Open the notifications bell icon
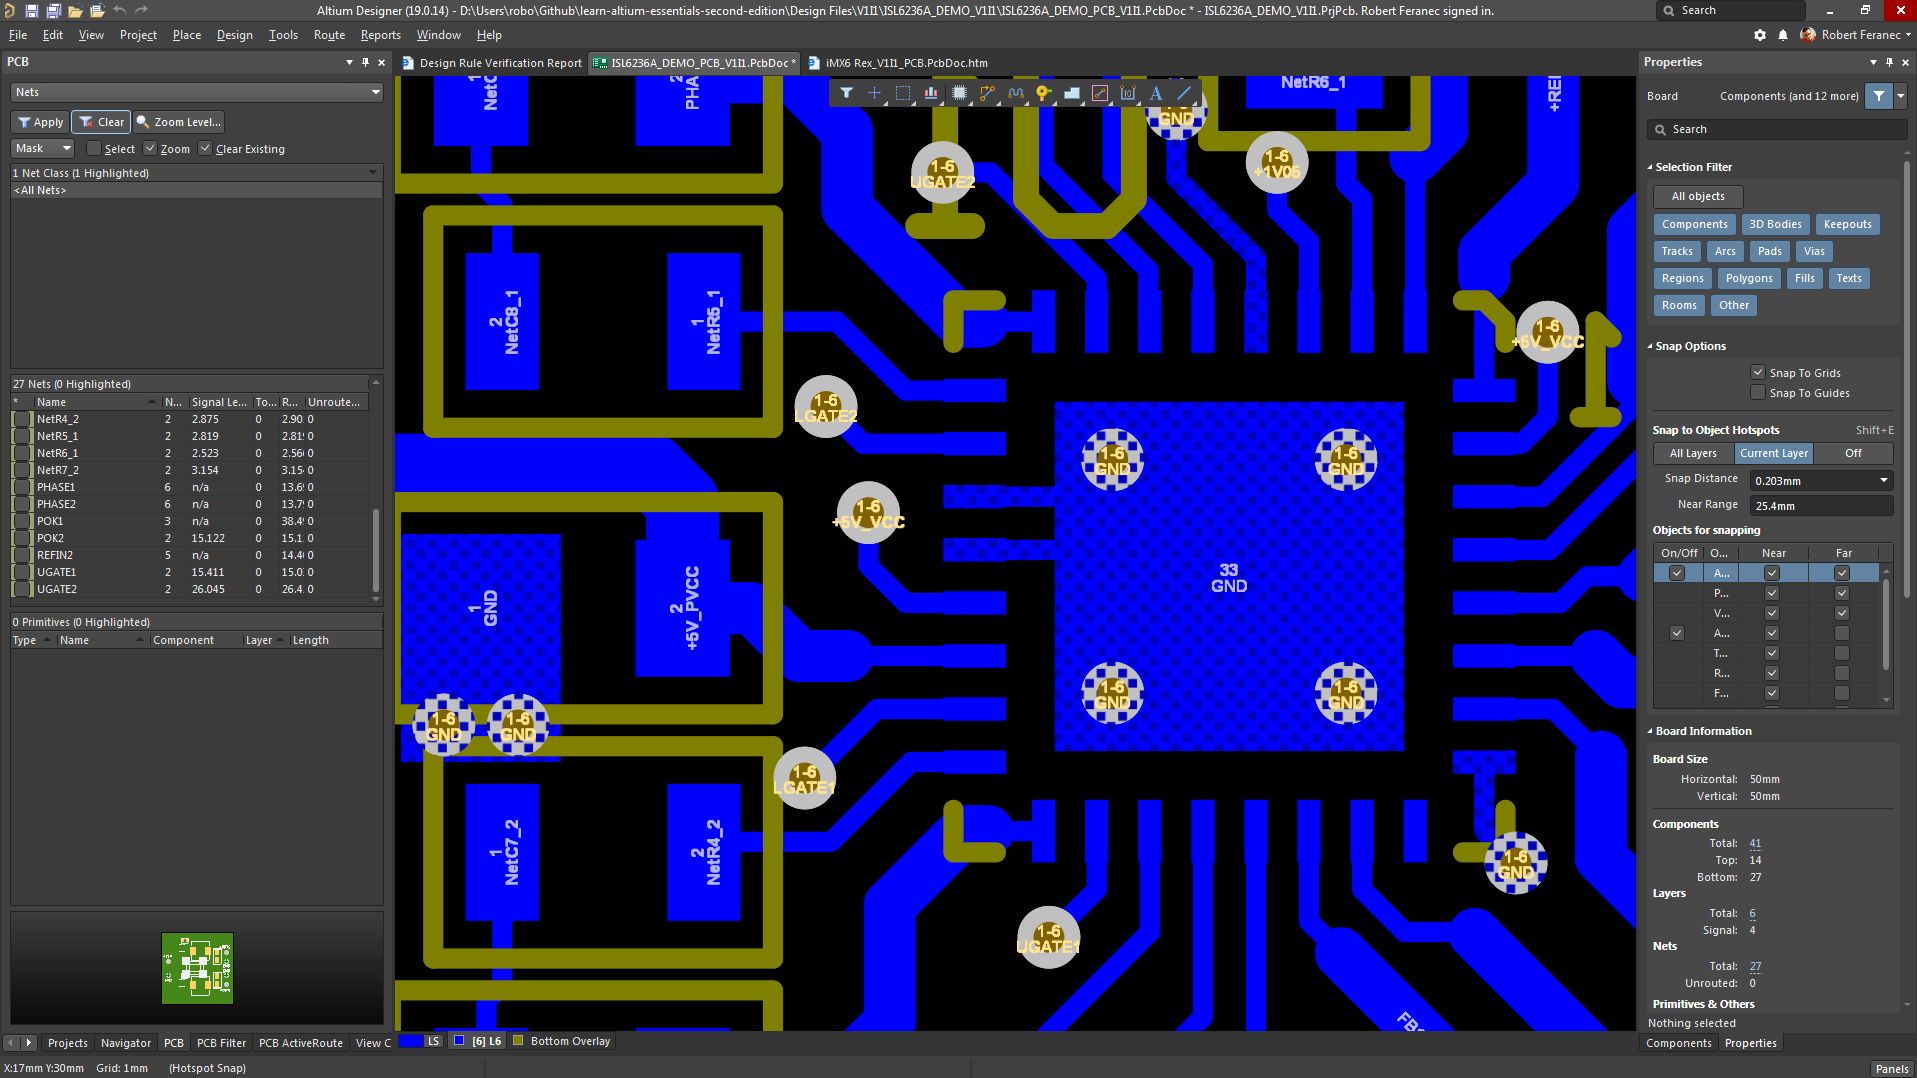Image resolution: width=1917 pixels, height=1078 pixels. (1782, 35)
